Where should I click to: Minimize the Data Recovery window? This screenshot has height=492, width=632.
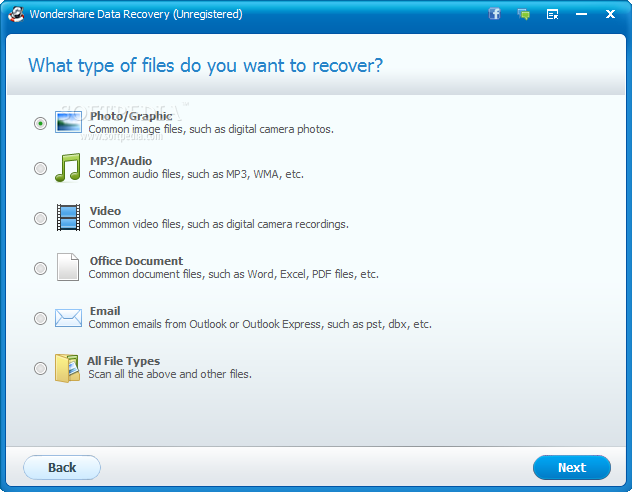tap(581, 15)
